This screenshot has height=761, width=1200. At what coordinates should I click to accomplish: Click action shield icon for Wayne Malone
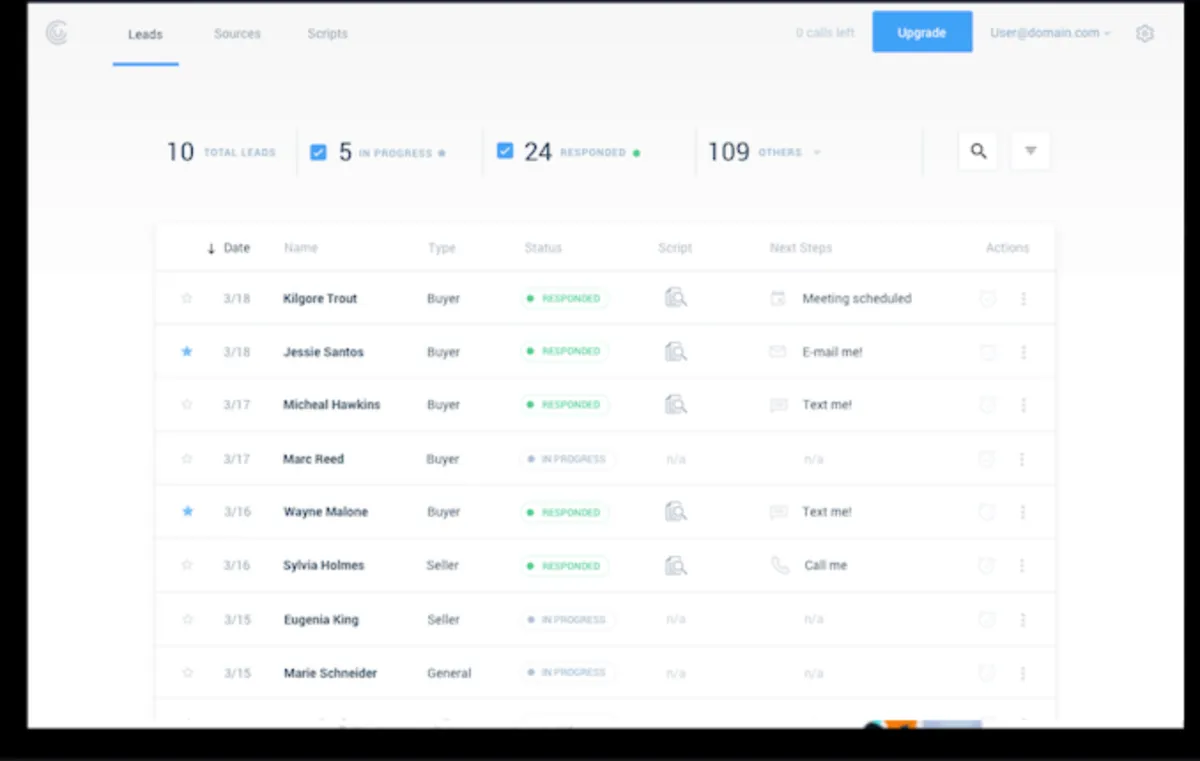pyautogui.click(x=987, y=512)
